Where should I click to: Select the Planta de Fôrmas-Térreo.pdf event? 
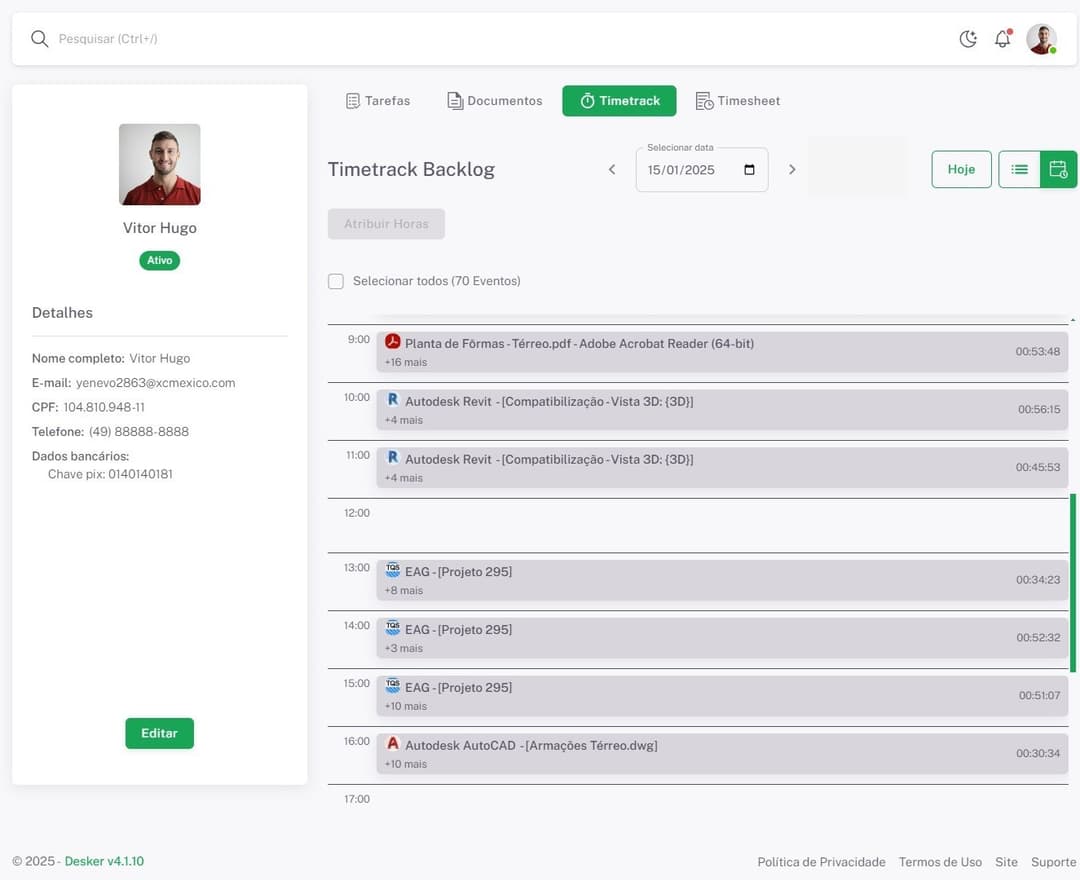tap(722, 353)
